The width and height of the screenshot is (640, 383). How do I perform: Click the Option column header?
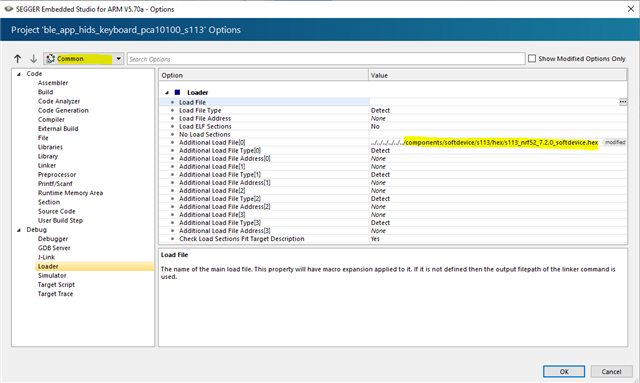[264, 75]
